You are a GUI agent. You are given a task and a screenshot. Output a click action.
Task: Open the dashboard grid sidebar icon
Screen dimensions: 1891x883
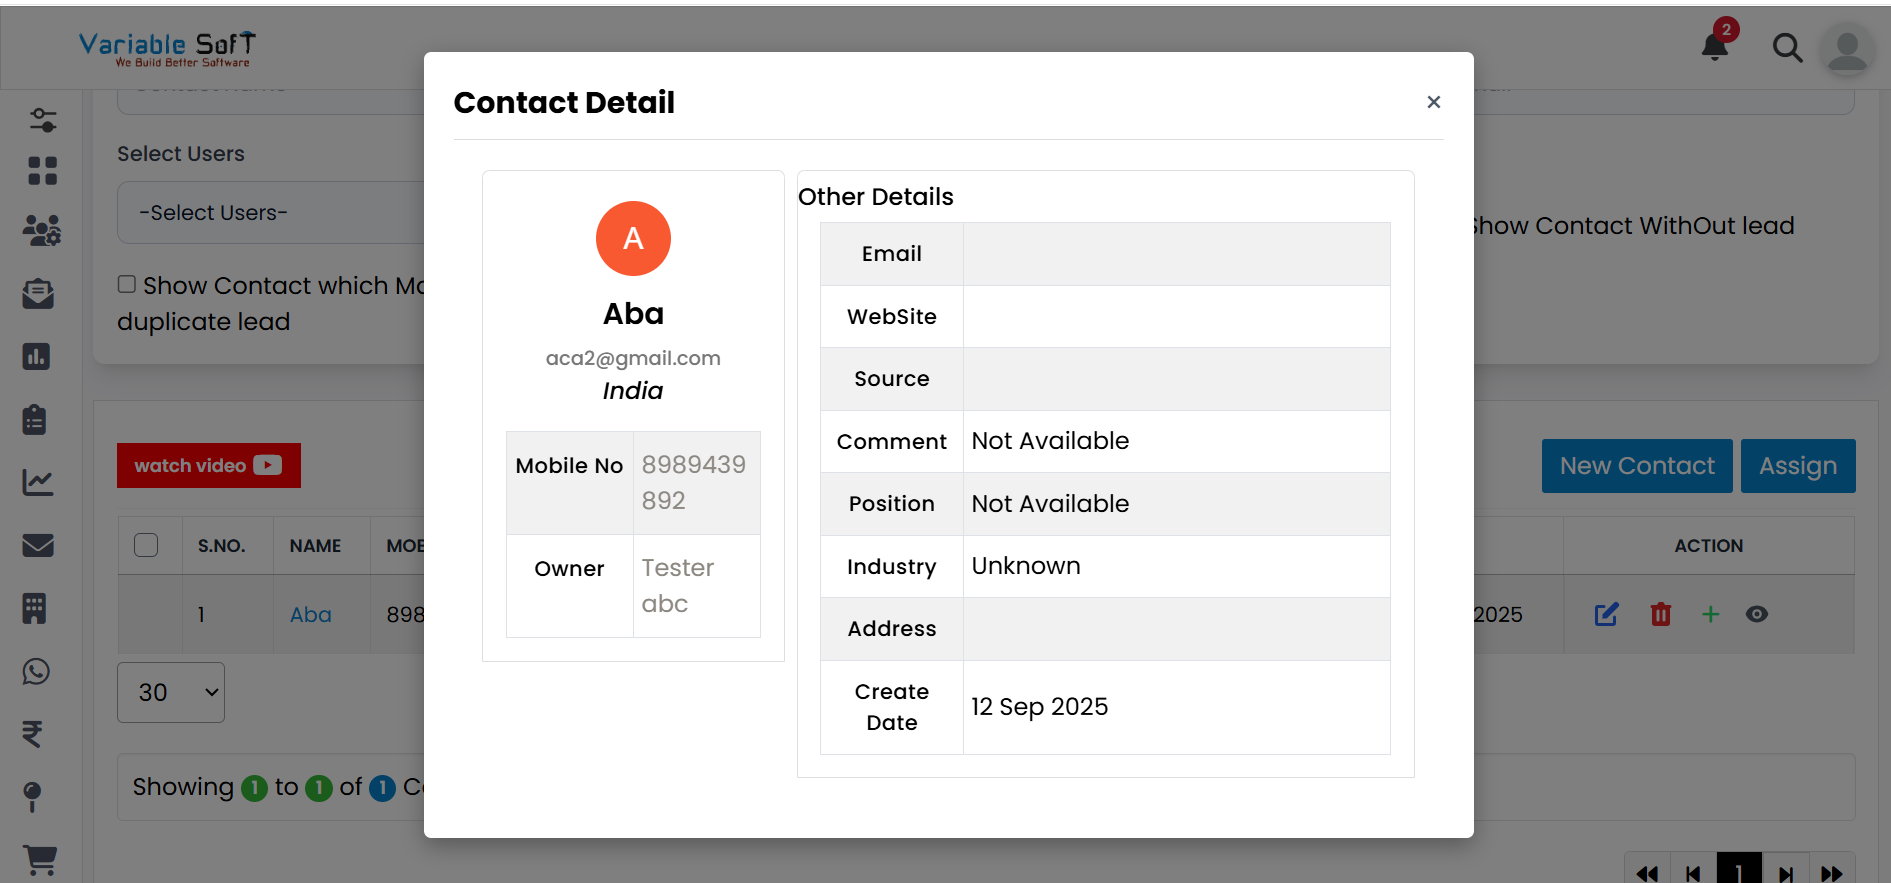click(42, 171)
